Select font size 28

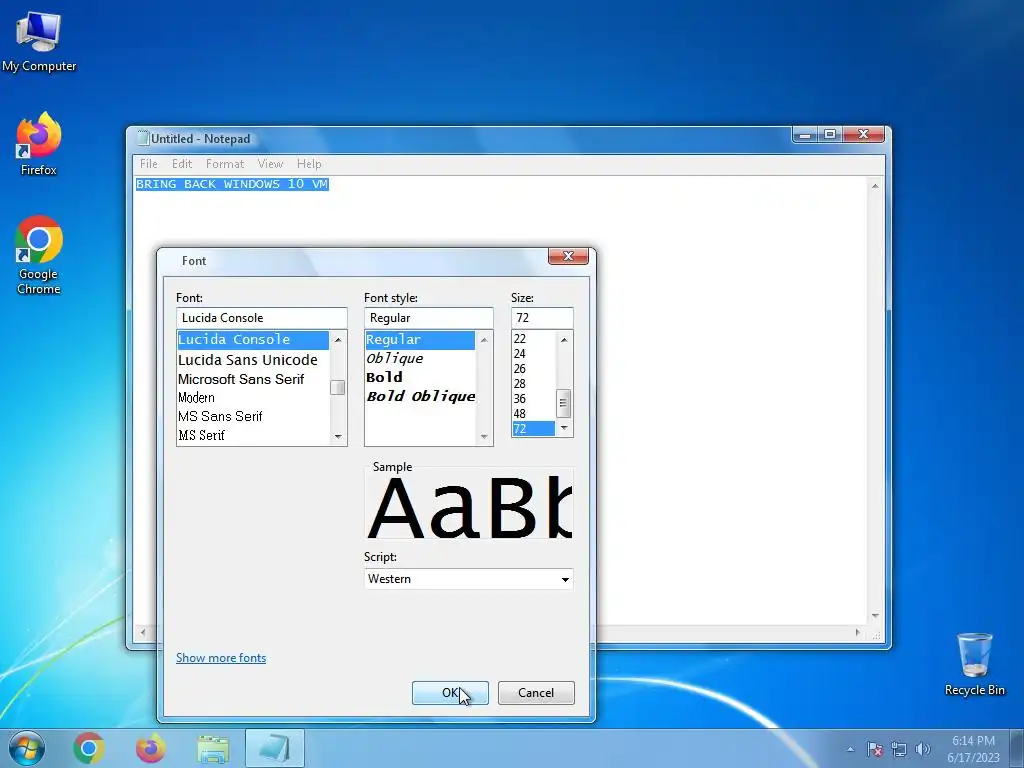534,384
